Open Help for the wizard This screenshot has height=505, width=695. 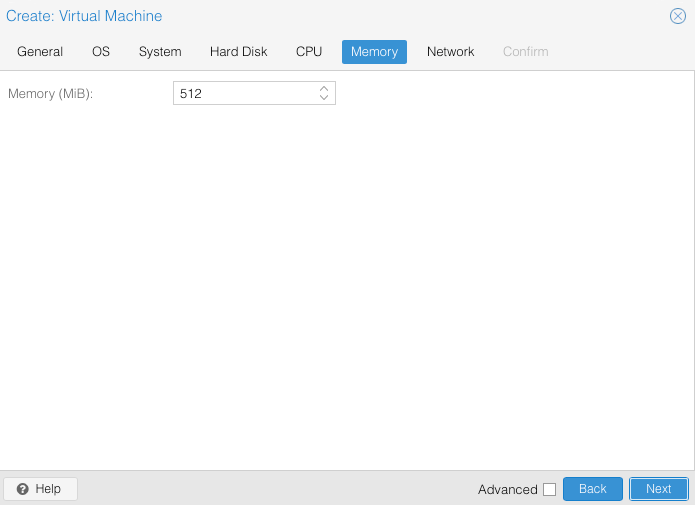click(x=40, y=489)
